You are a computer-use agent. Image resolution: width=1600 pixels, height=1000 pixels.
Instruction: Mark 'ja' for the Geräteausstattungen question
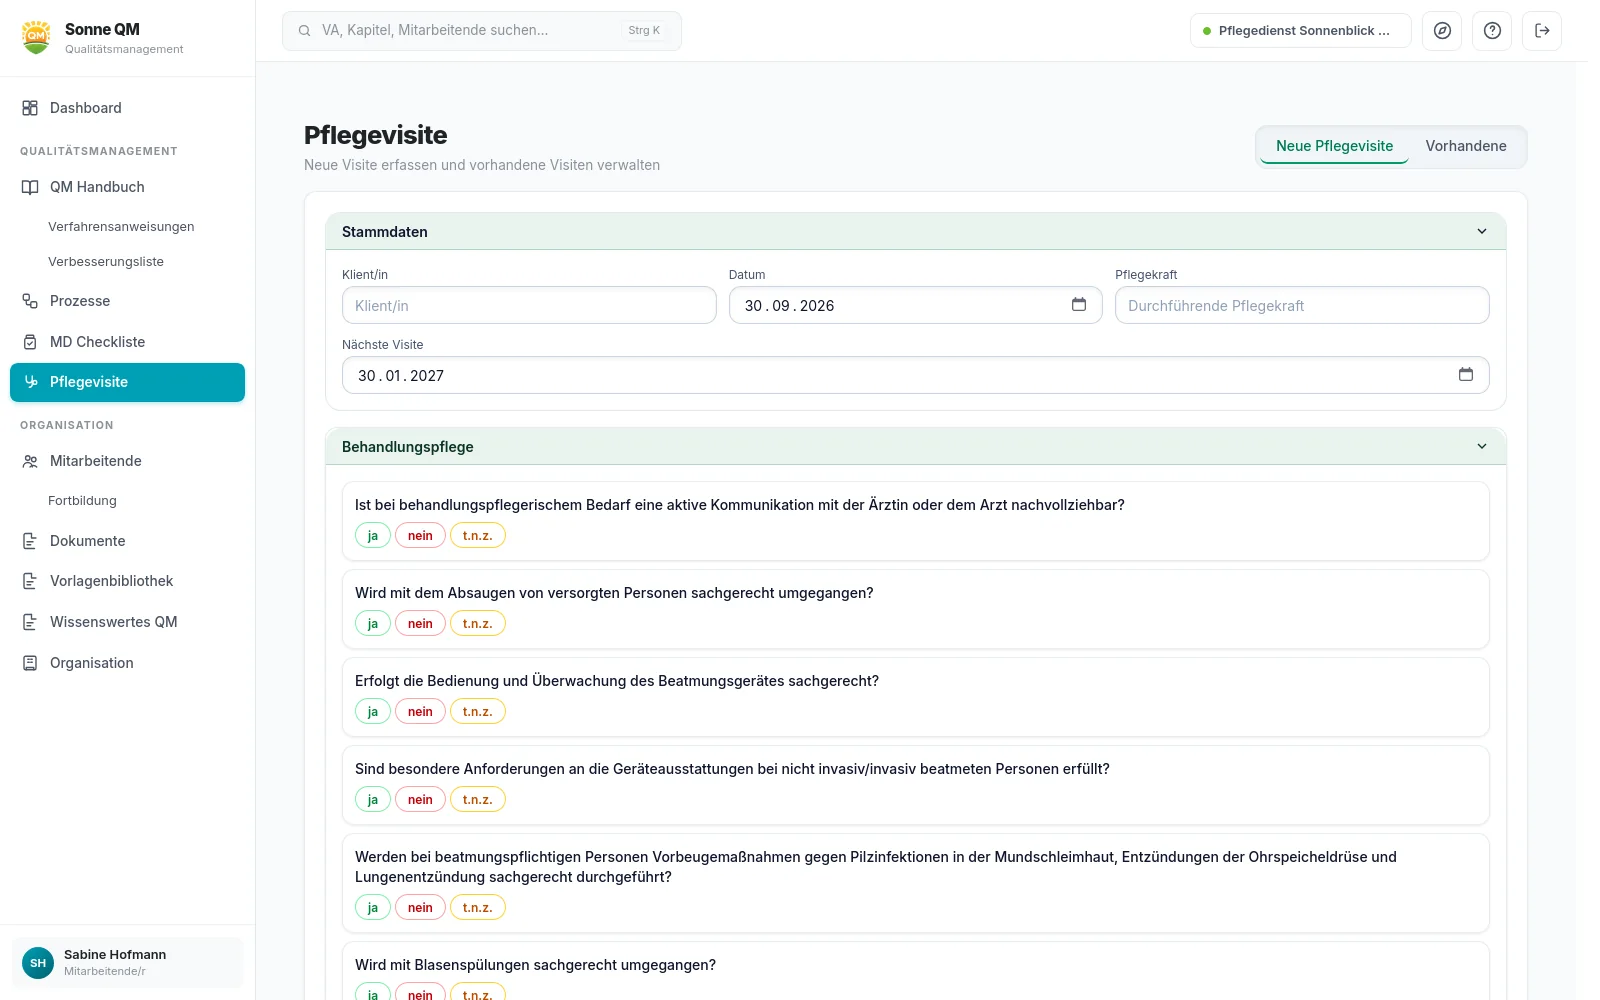click(x=372, y=800)
